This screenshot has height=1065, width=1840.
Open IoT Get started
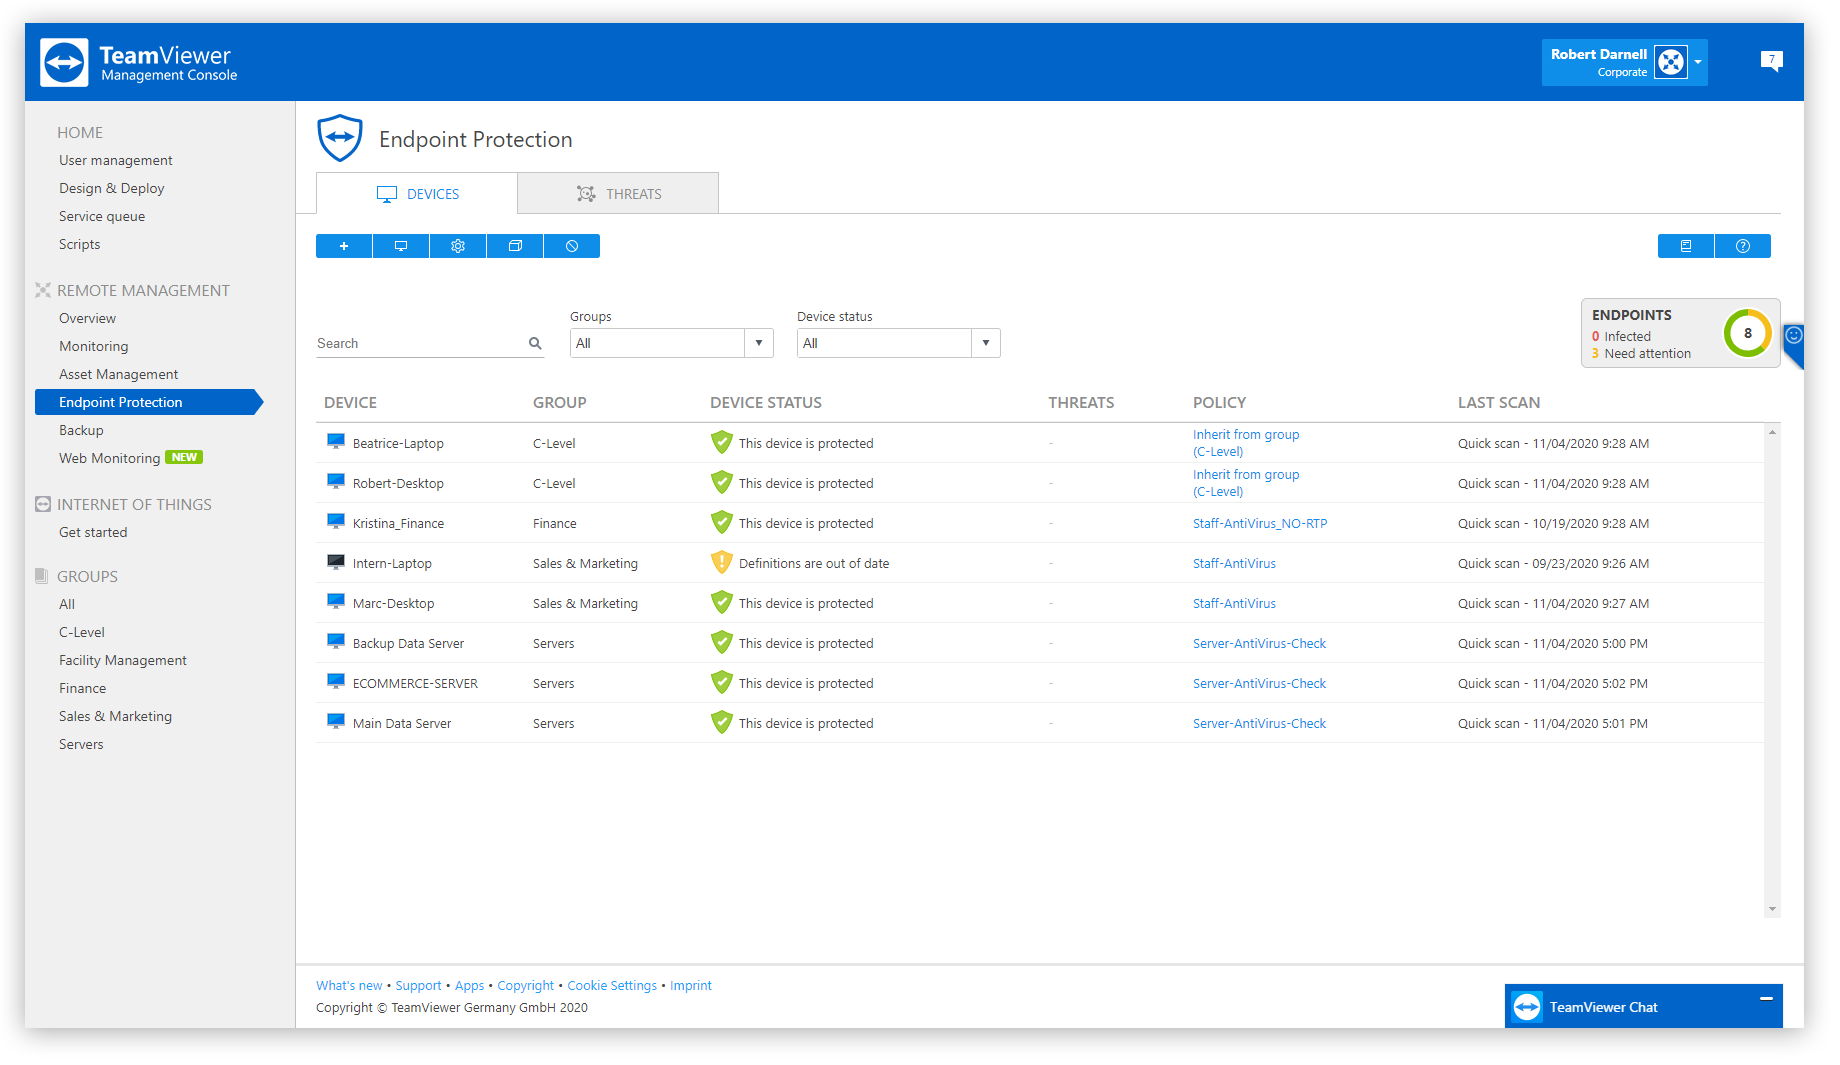point(93,532)
